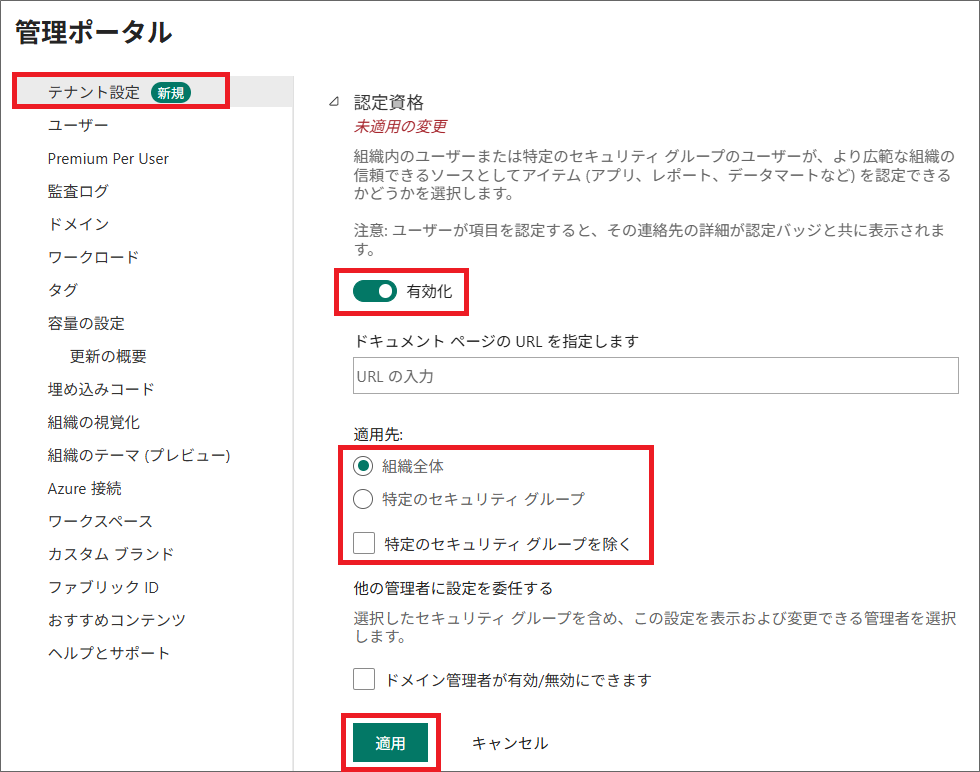This screenshot has height=772, width=980.
Task: Toggle the 有効化 switch off
Action: [x=375, y=292]
